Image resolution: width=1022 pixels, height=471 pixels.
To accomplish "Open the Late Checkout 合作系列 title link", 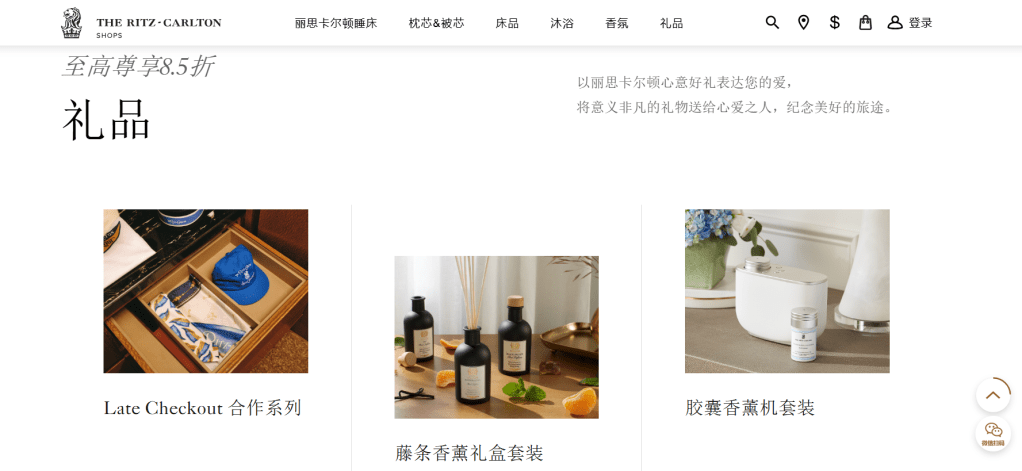I will coord(203,408).
